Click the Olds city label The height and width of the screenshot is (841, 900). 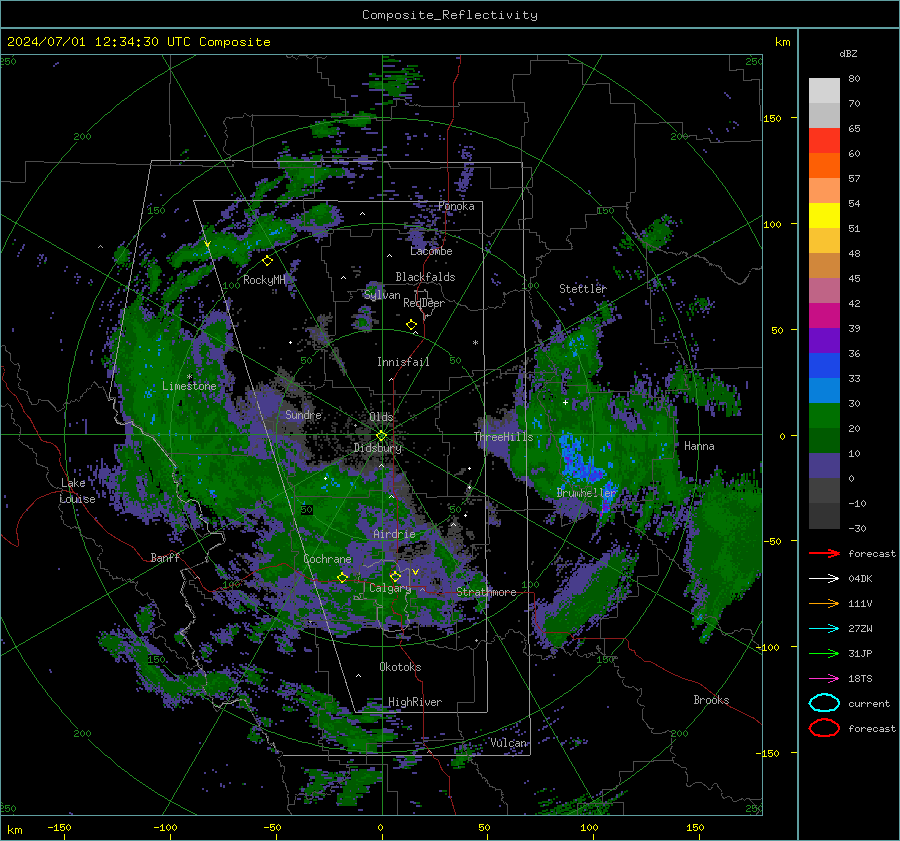point(381,417)
